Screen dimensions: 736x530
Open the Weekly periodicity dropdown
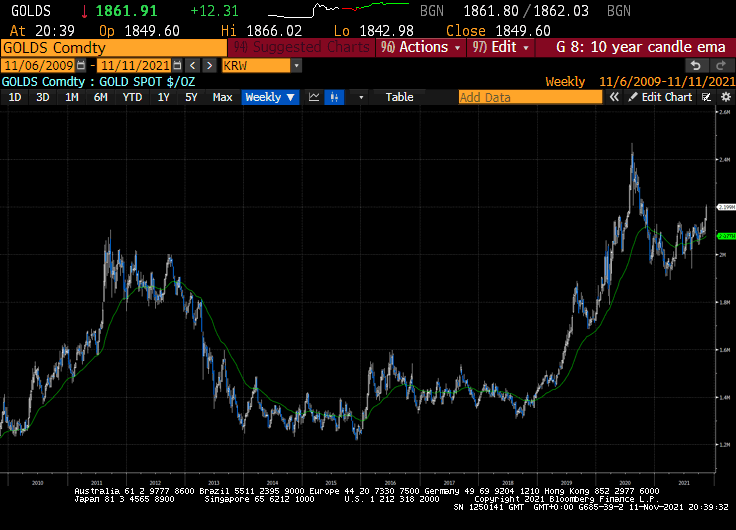coord(270,97)
